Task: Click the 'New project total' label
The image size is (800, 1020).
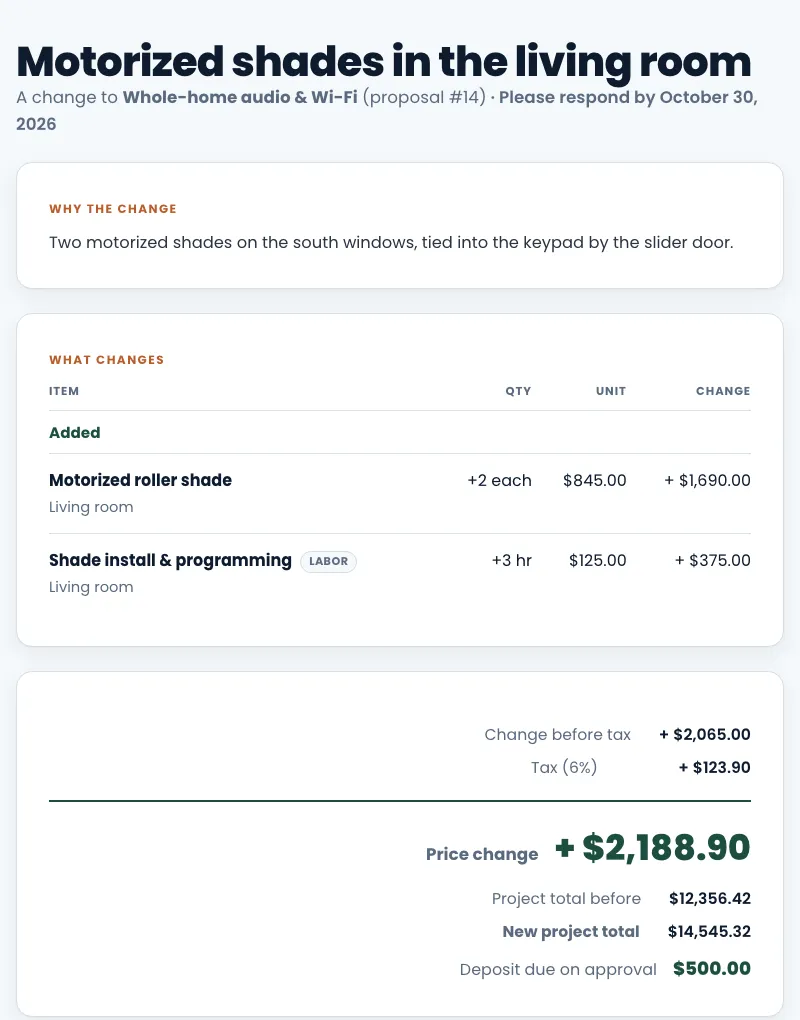Action: click(x=571, y=932)
